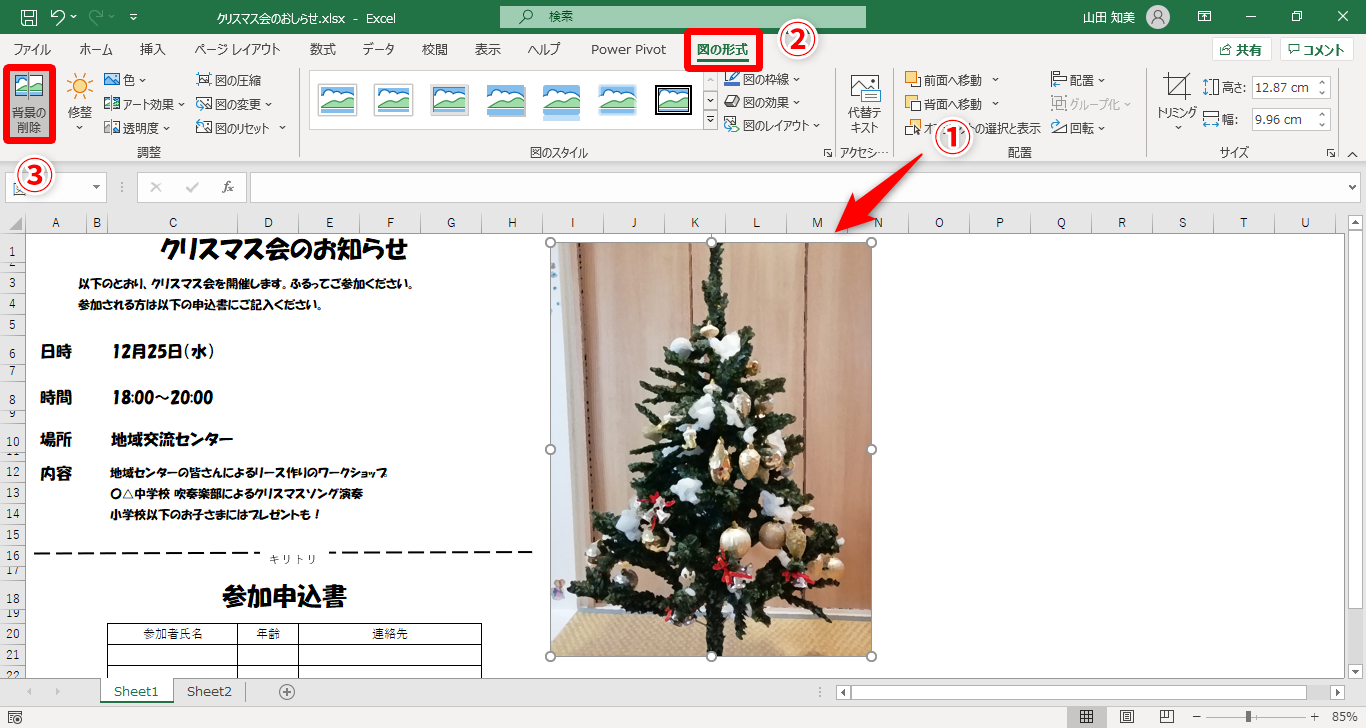1366x728 pixels.
Task: Open the ファイル tab
Action: coord(32,49)
